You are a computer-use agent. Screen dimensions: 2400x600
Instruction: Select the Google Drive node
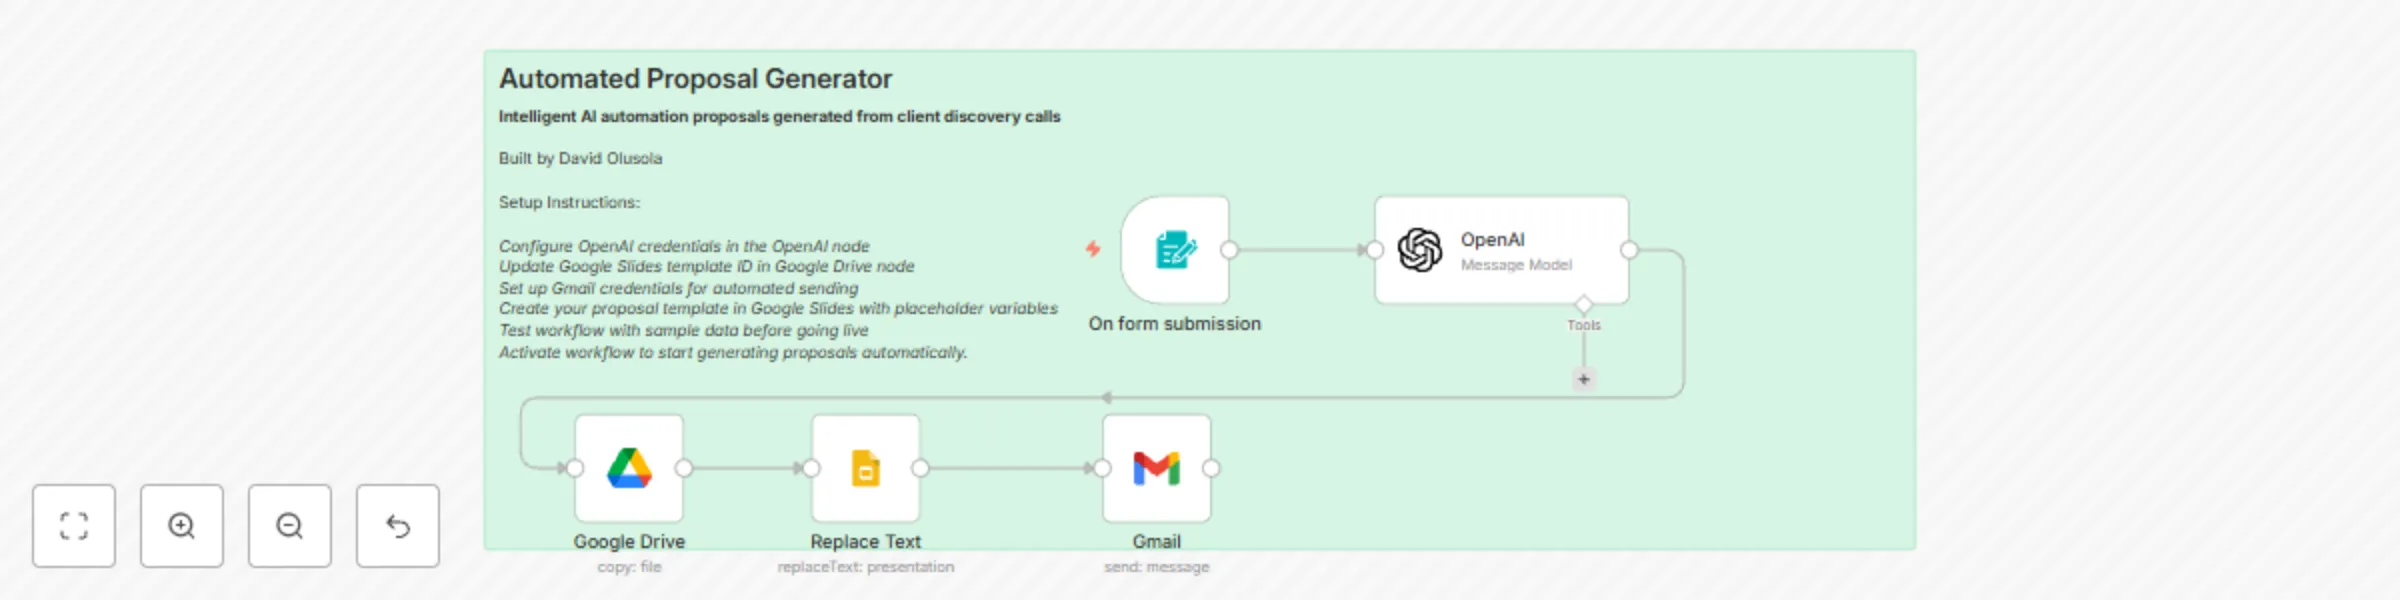(629, 468)
